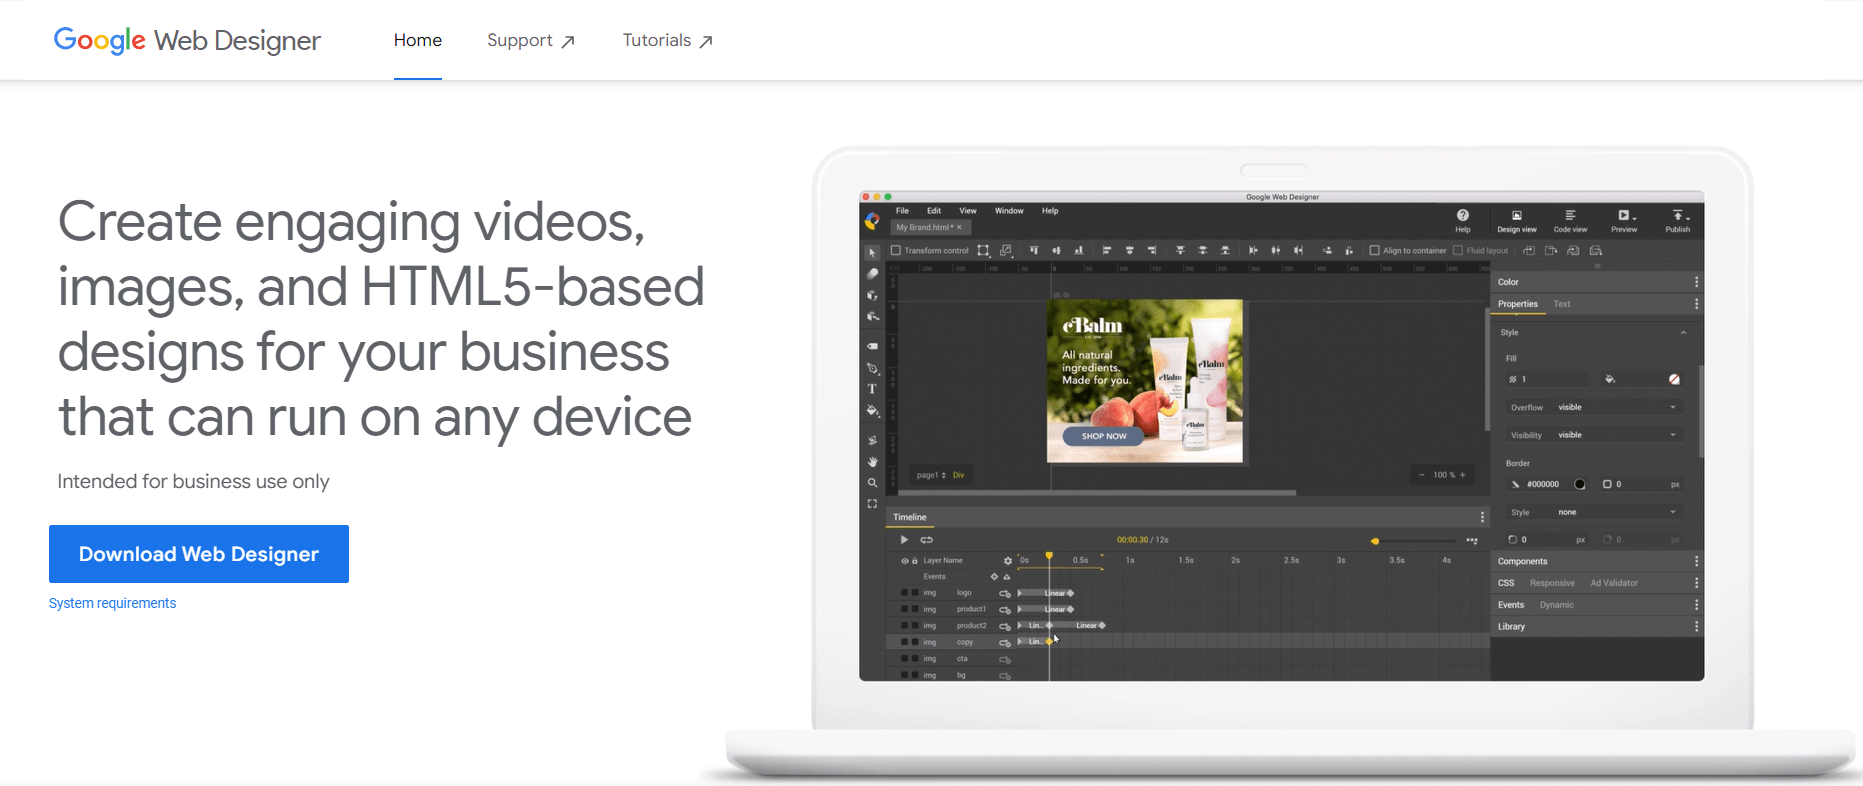Click the Help question mark icon

(x=1463, y=215)
